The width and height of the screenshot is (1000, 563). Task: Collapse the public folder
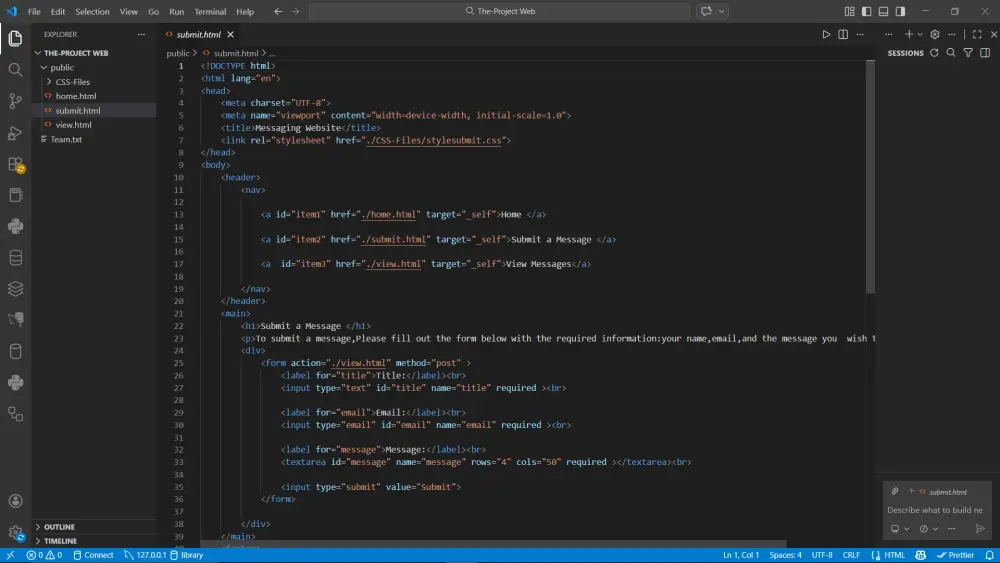click(x=43, y=68)
